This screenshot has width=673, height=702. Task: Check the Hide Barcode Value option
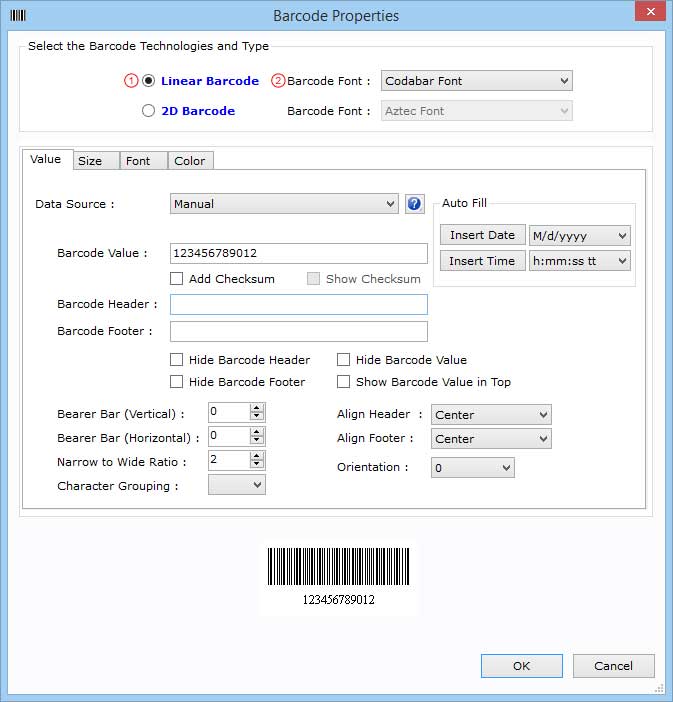click(343, 360)
